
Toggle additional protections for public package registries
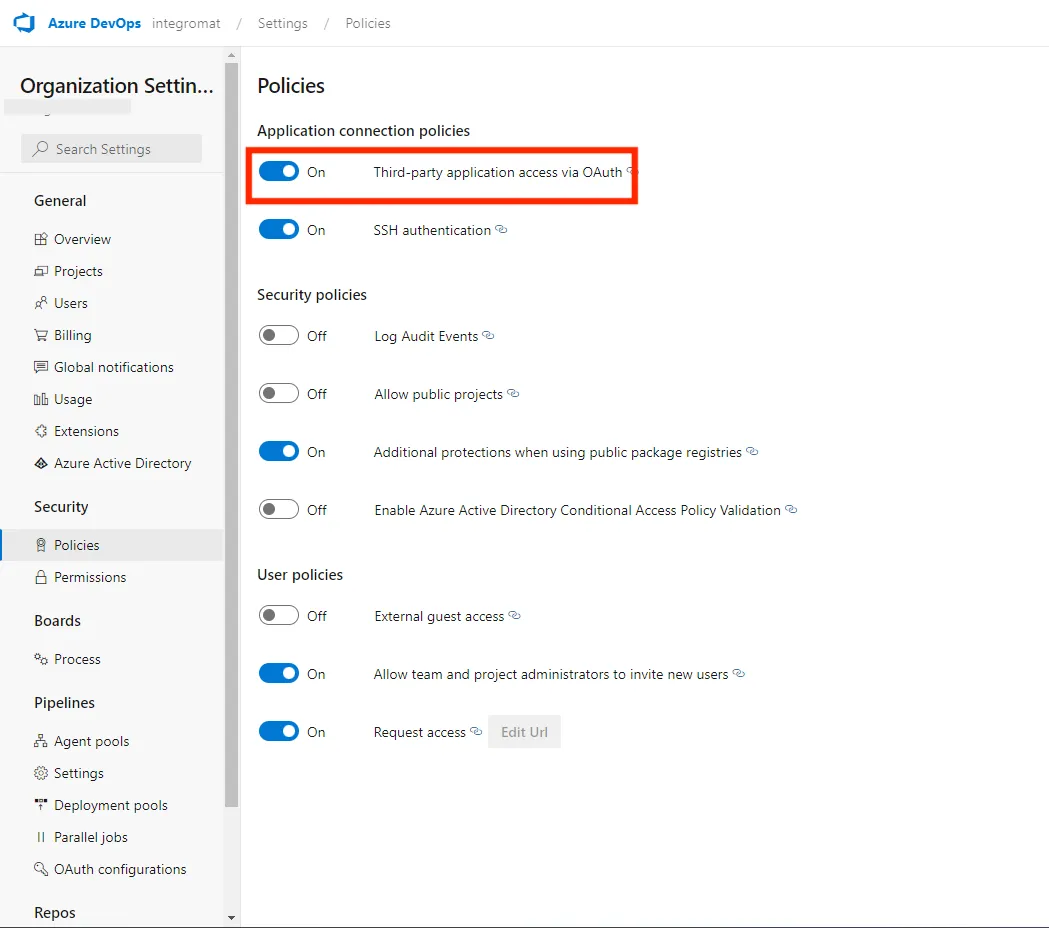click(x=279, y=452)
